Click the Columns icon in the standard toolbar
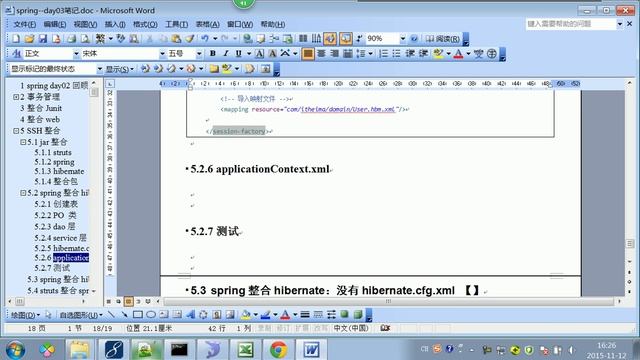This screenshot has height=360, width=640. (303, 39)
